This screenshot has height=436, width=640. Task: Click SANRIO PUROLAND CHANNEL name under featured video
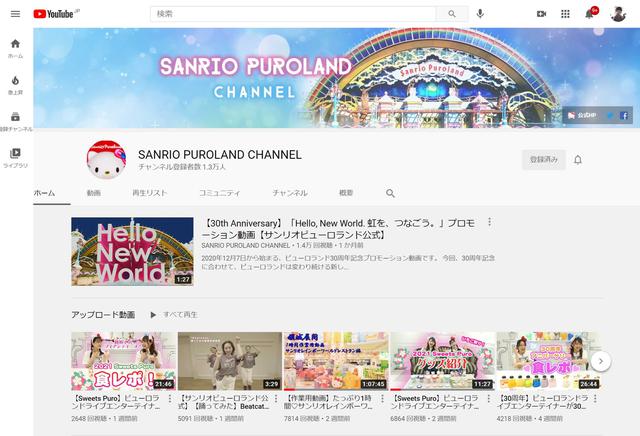pyautogui.click(x=246, y=245)
